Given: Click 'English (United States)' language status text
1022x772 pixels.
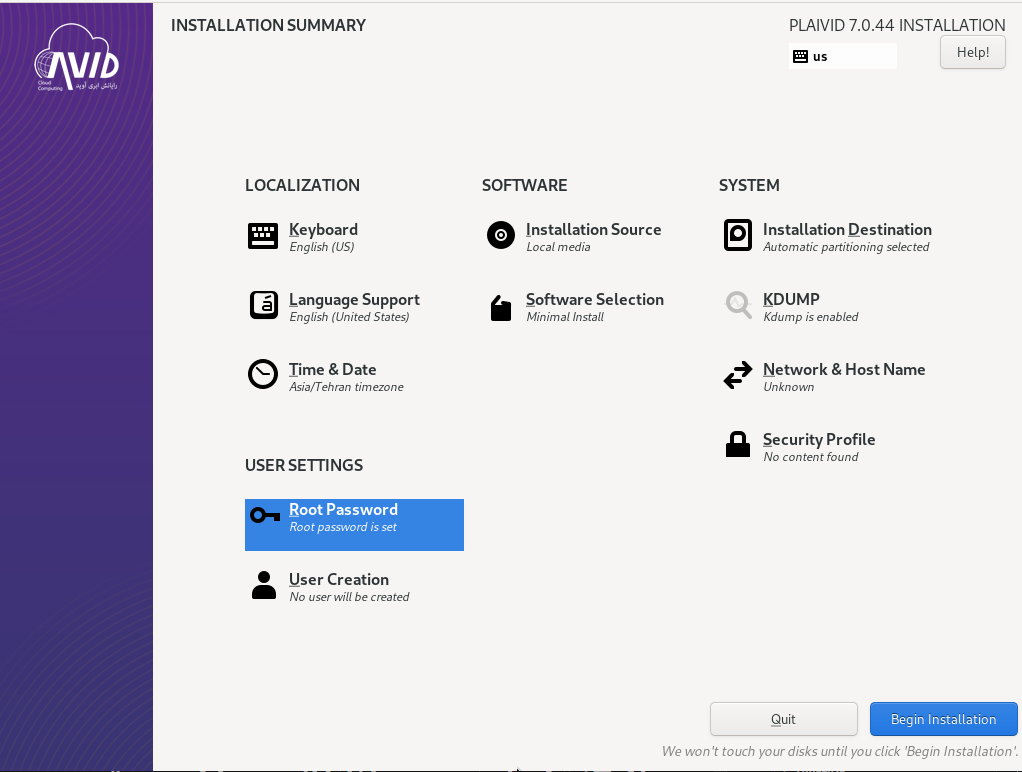Looking at the screenshot, I should 349,317.
